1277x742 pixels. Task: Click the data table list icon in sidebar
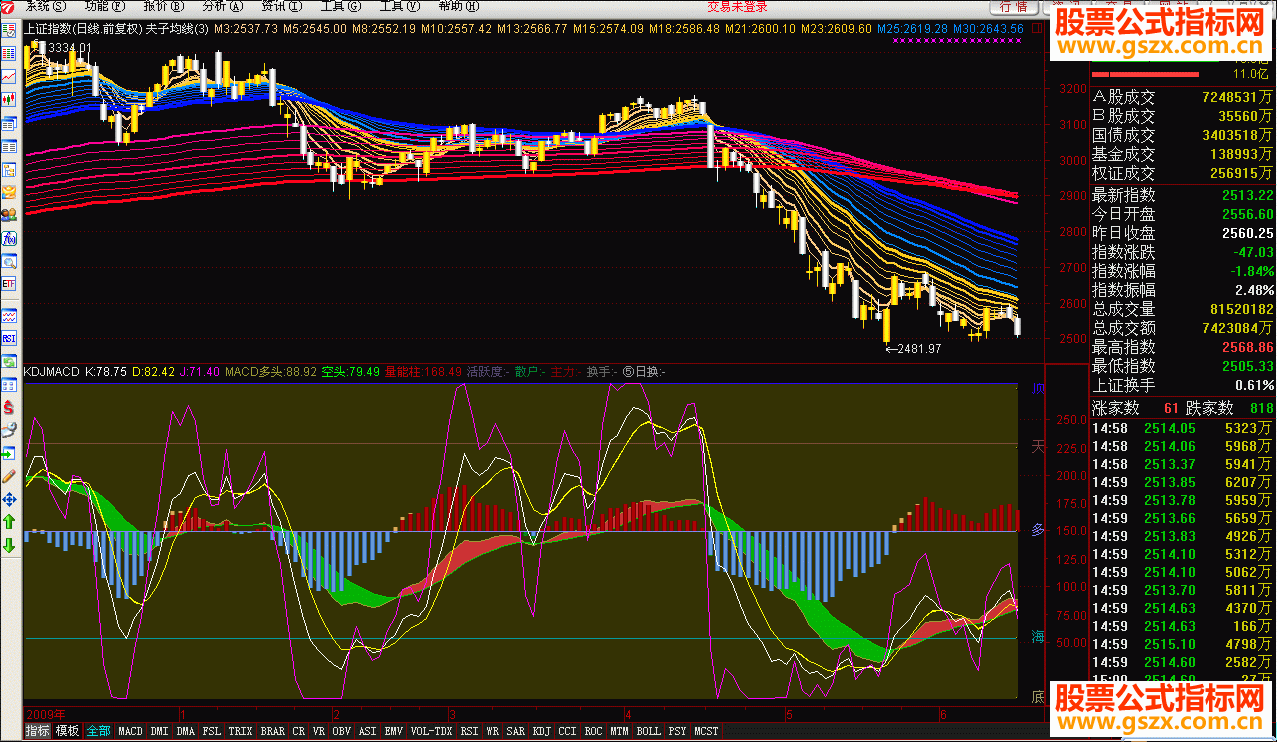click(9, 146)
